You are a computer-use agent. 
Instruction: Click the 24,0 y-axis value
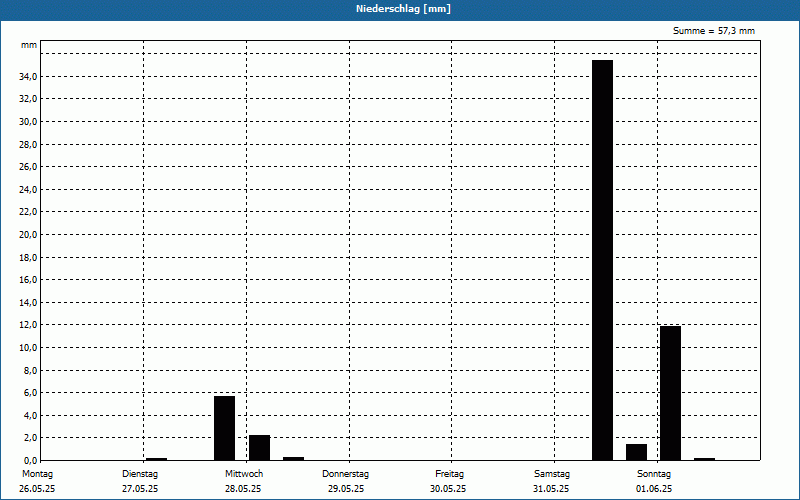coord(29,189)
